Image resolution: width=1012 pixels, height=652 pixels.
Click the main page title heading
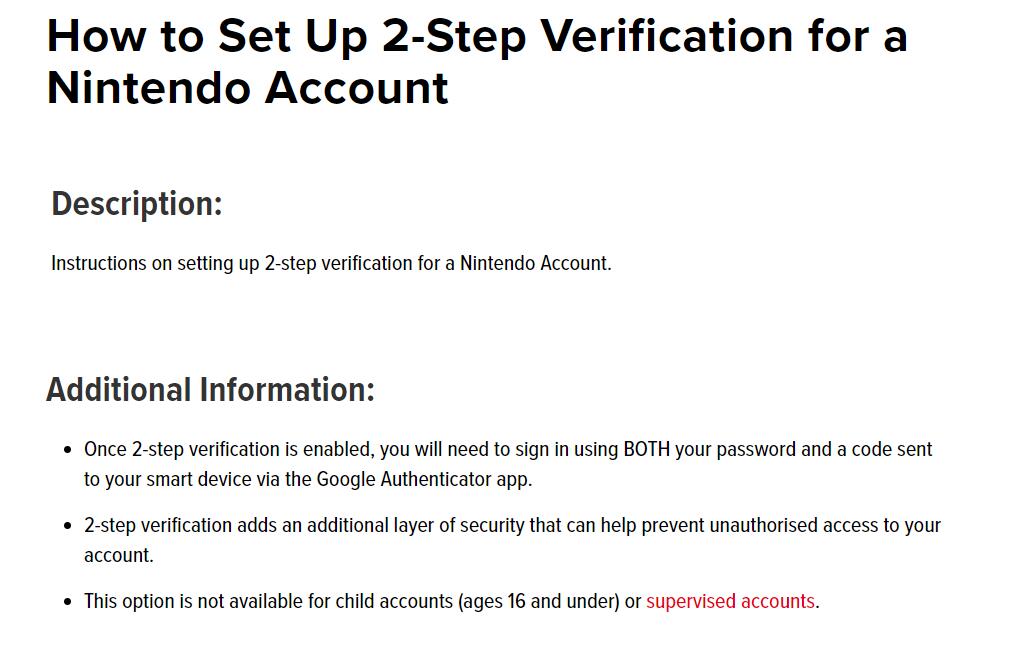[x=476, y=62]
